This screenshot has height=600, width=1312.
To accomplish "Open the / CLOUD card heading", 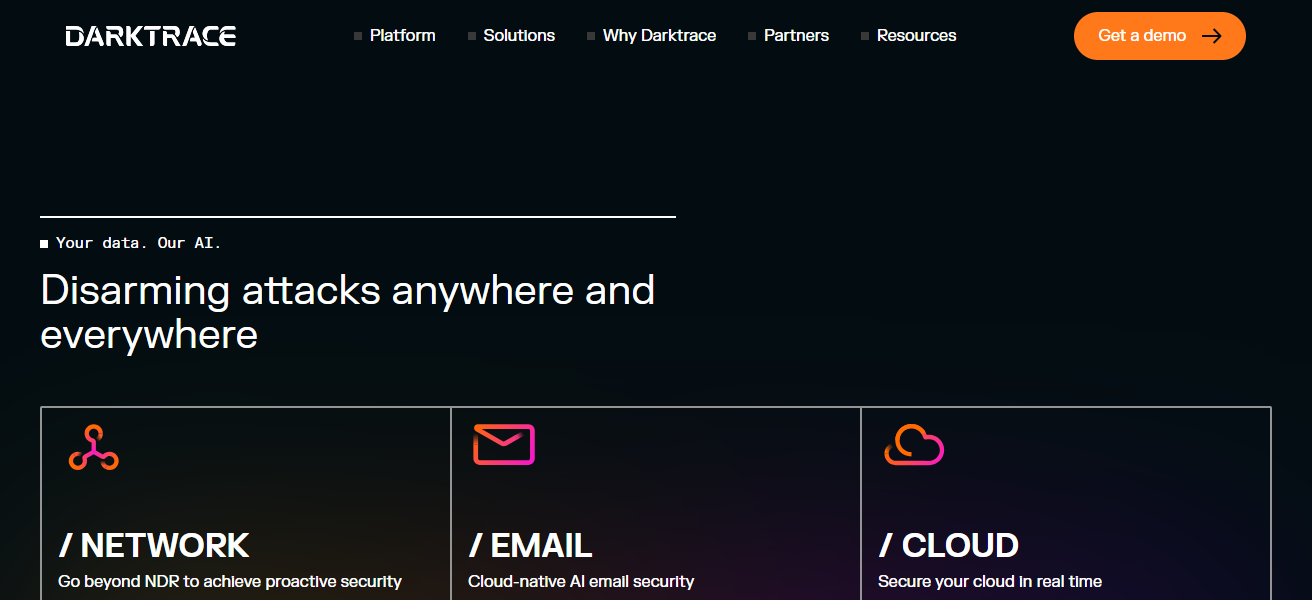I will [x=948, y=545].
